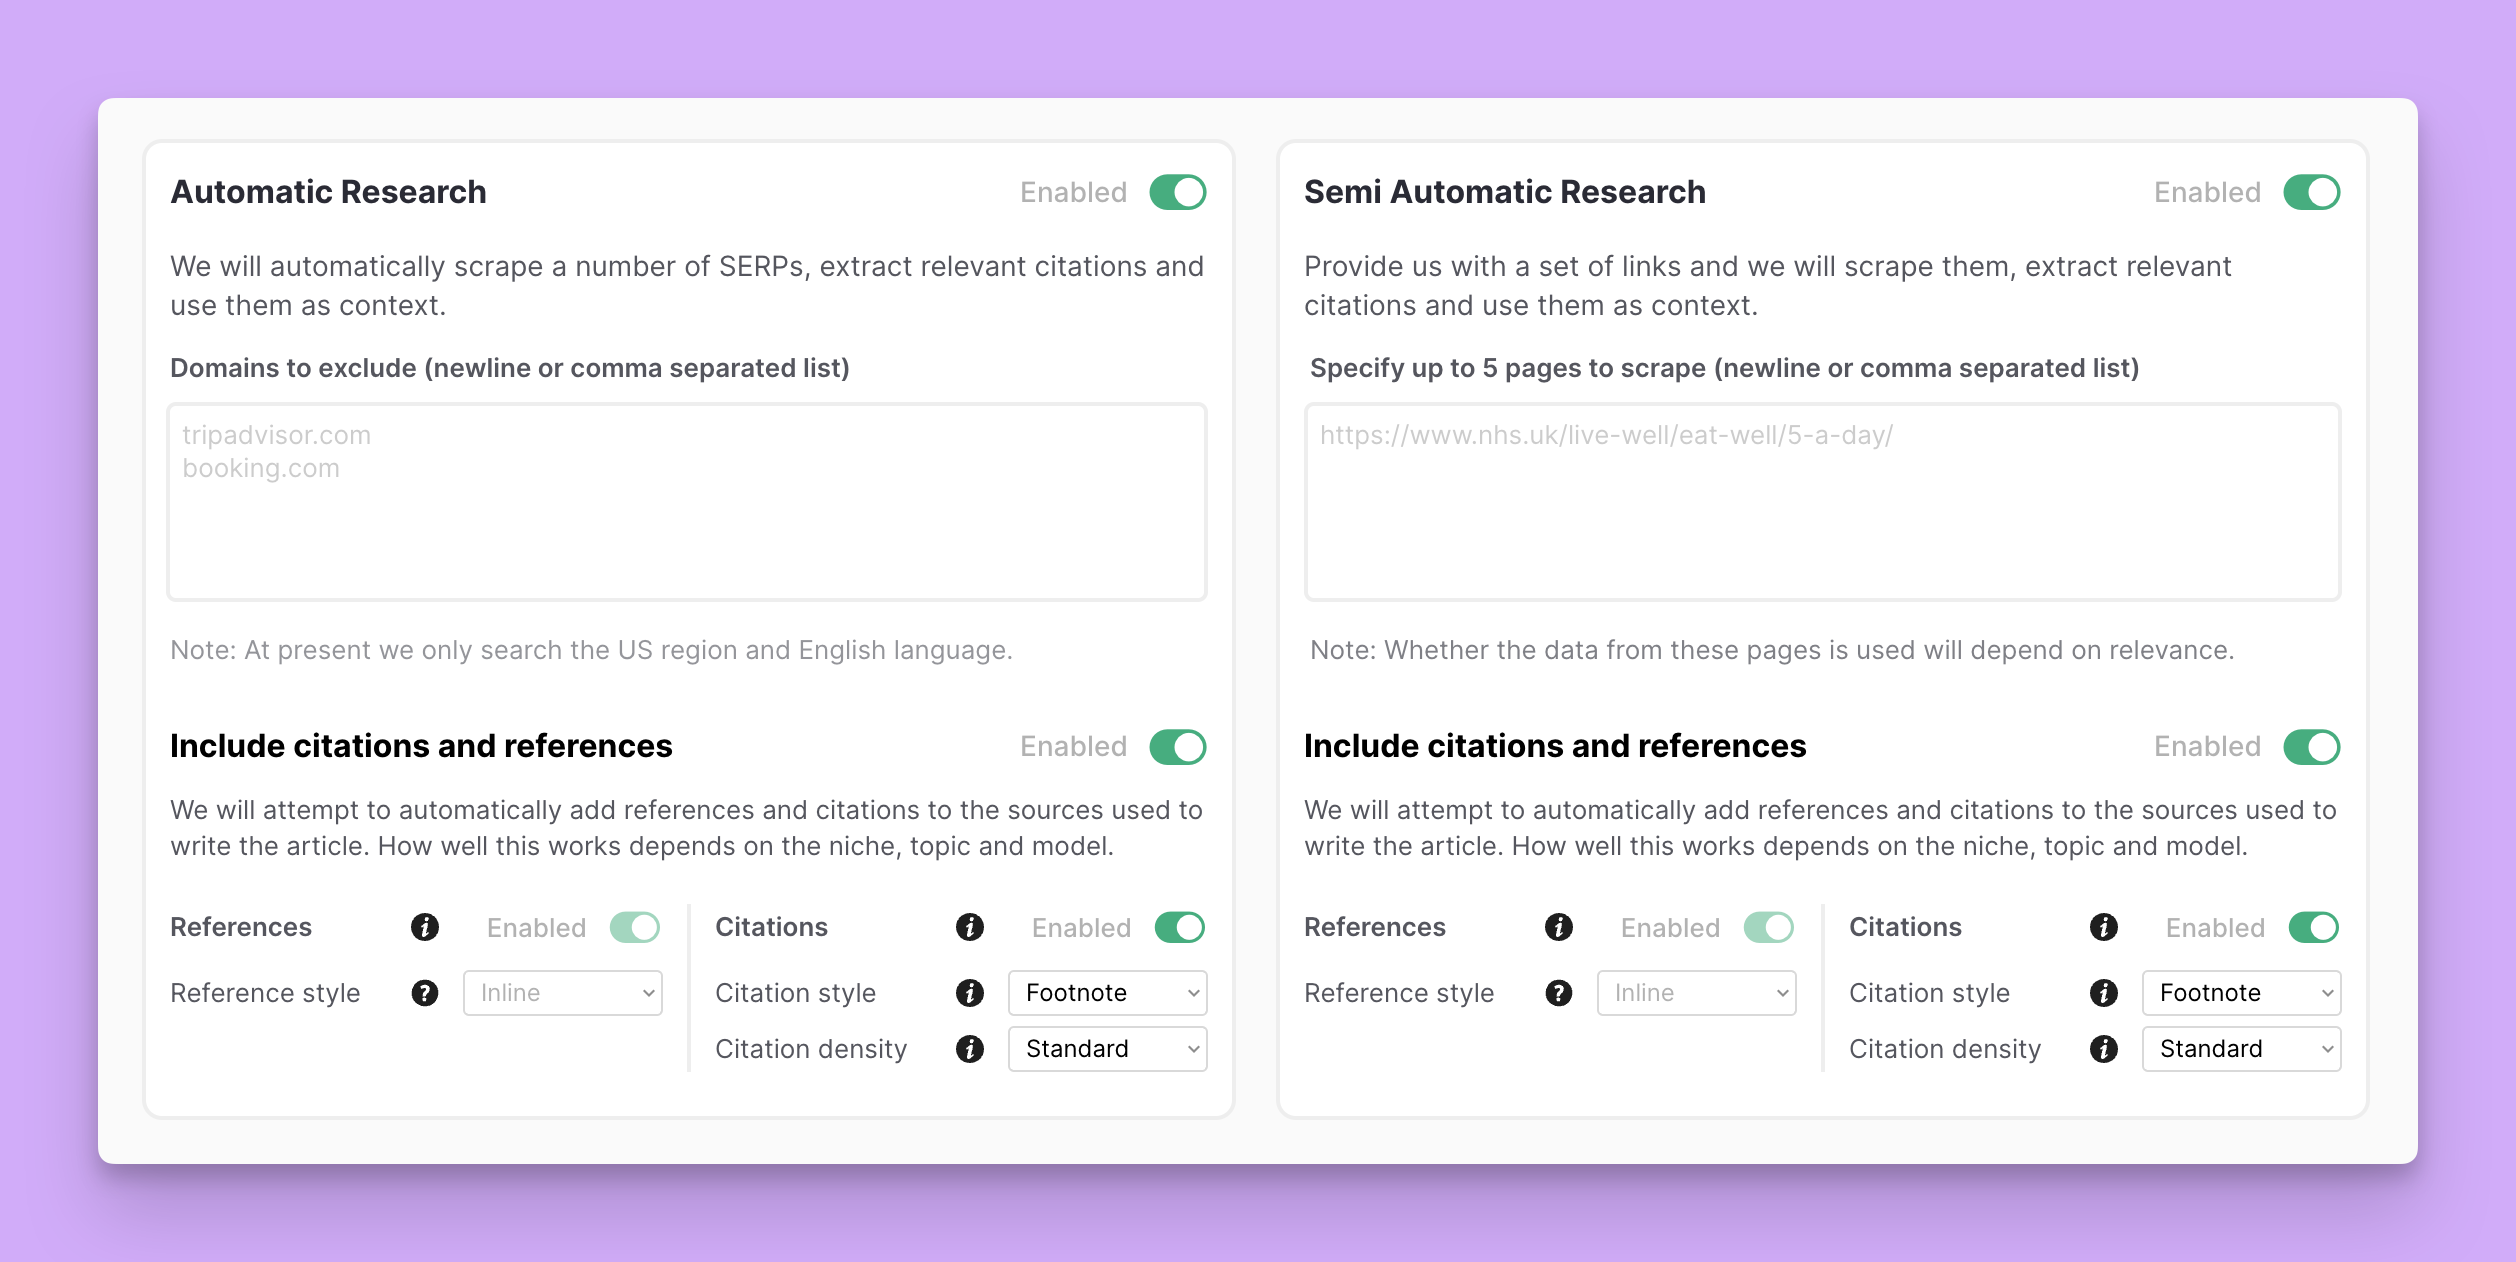Toggle Include citations and references in Automatic Research

tap(1177, 747)
